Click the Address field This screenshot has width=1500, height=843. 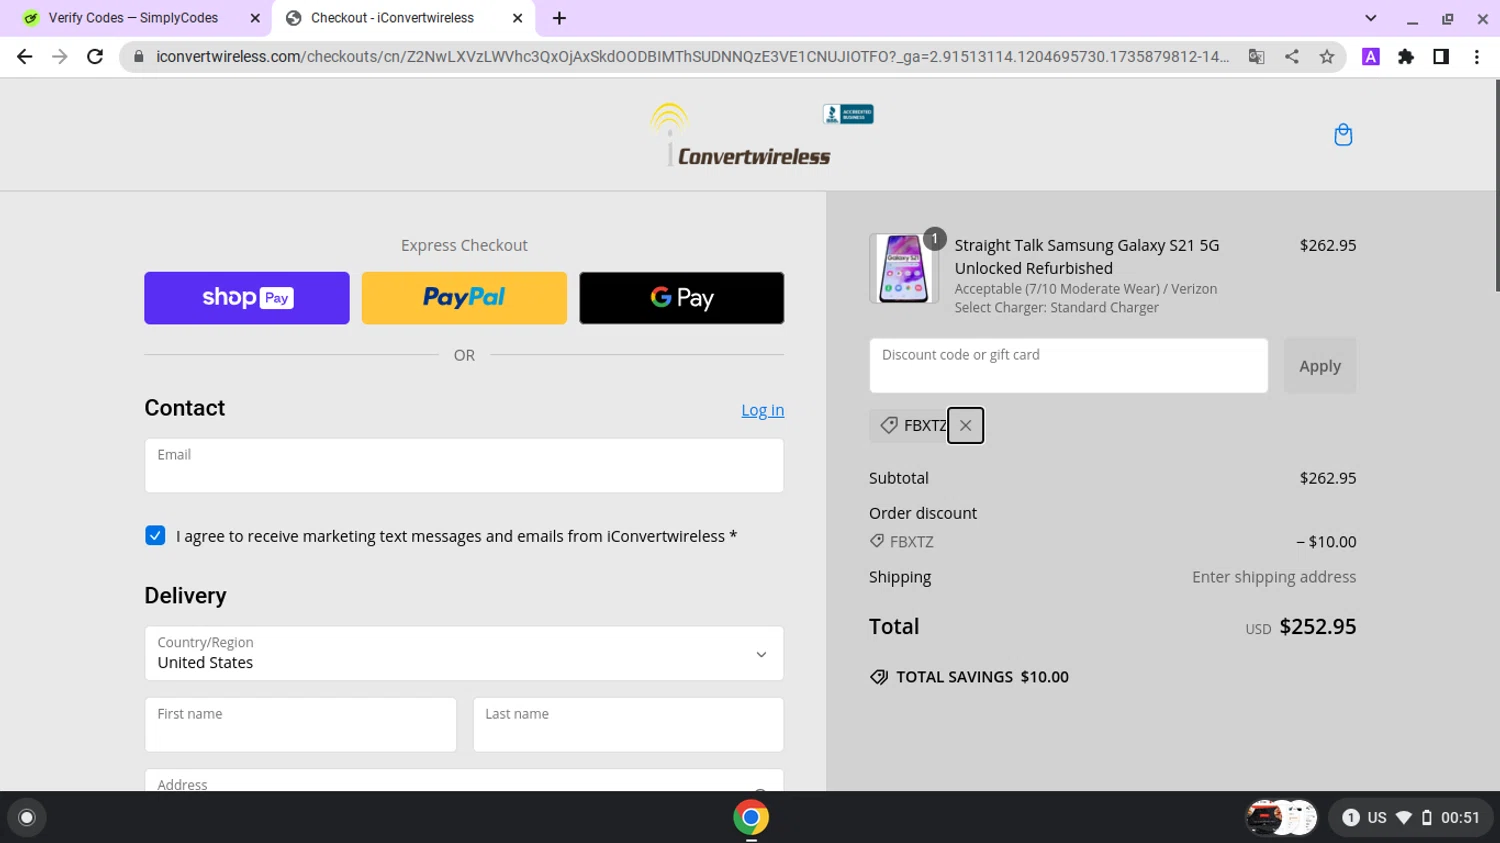[x=464, y=780]
